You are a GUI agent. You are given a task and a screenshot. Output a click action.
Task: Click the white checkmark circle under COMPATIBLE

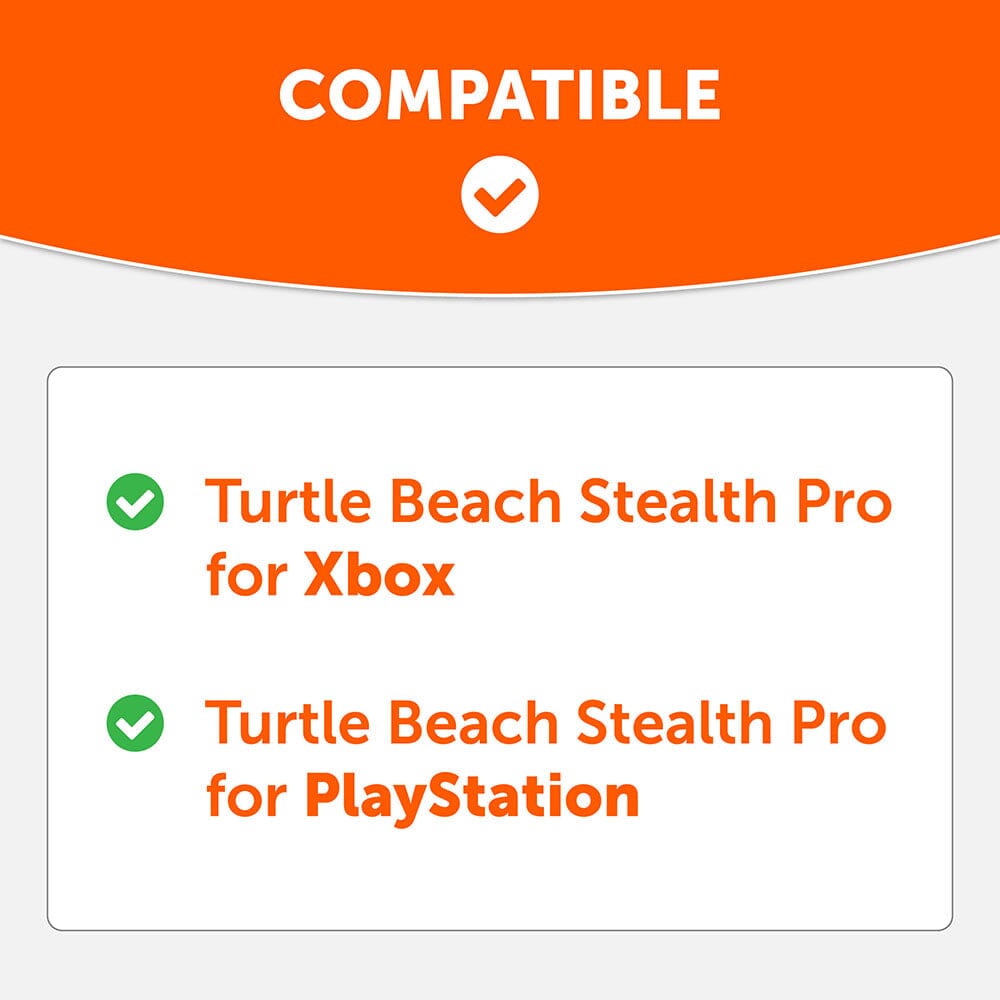(500, 194)
